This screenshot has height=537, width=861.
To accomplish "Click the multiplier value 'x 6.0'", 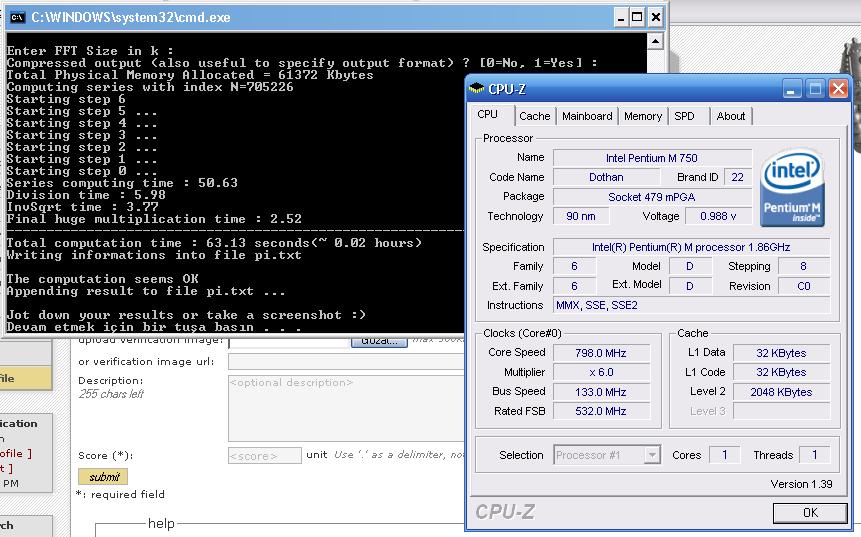I will tap(601, 372).
